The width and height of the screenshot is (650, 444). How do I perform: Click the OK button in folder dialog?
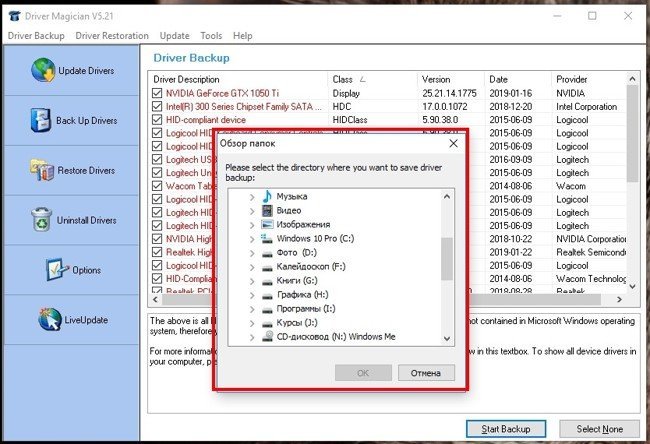point(363,373)
